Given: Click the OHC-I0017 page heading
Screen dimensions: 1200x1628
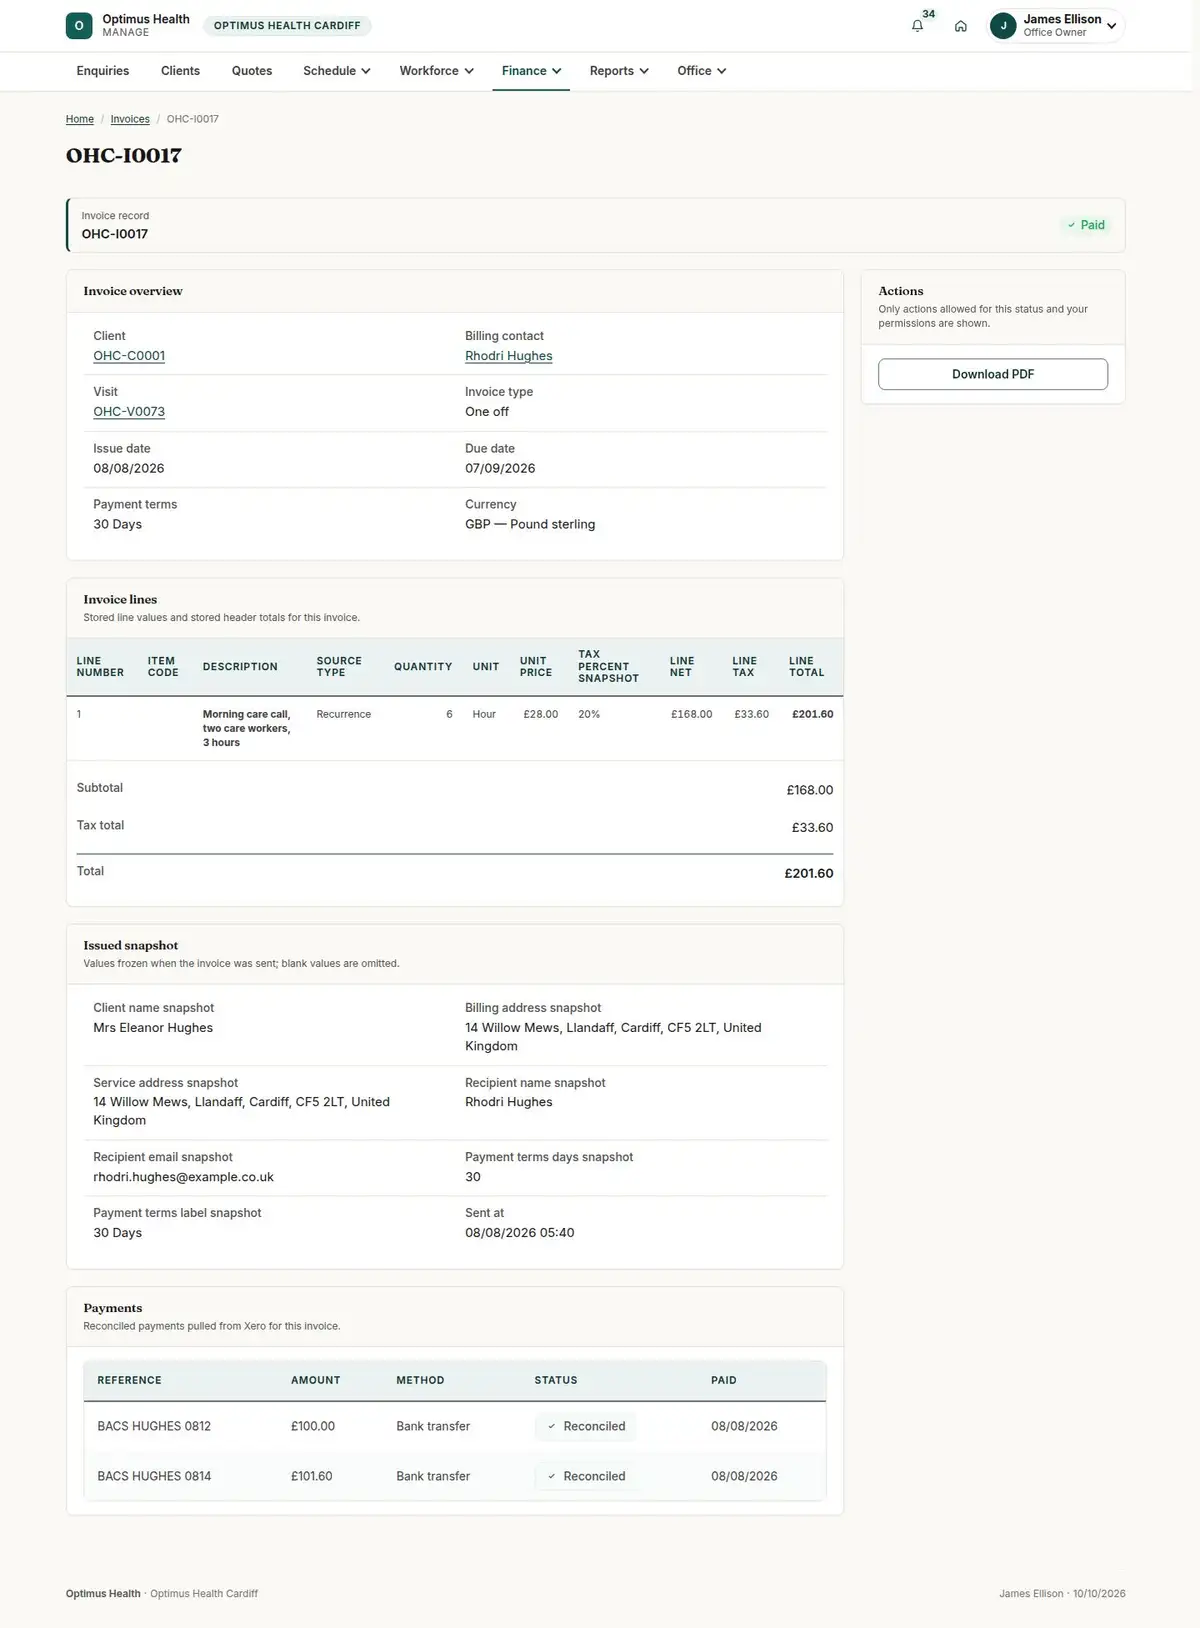Looking at the screenshot, I should coord(124,155).
